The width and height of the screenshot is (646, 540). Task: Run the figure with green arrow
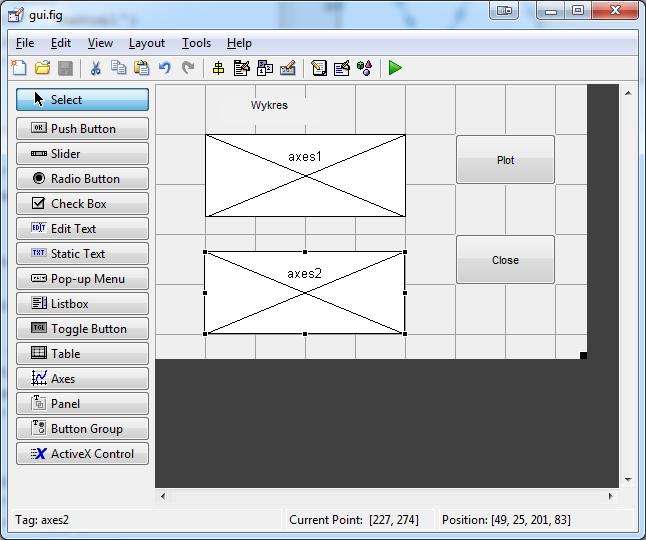coord(395,68)
